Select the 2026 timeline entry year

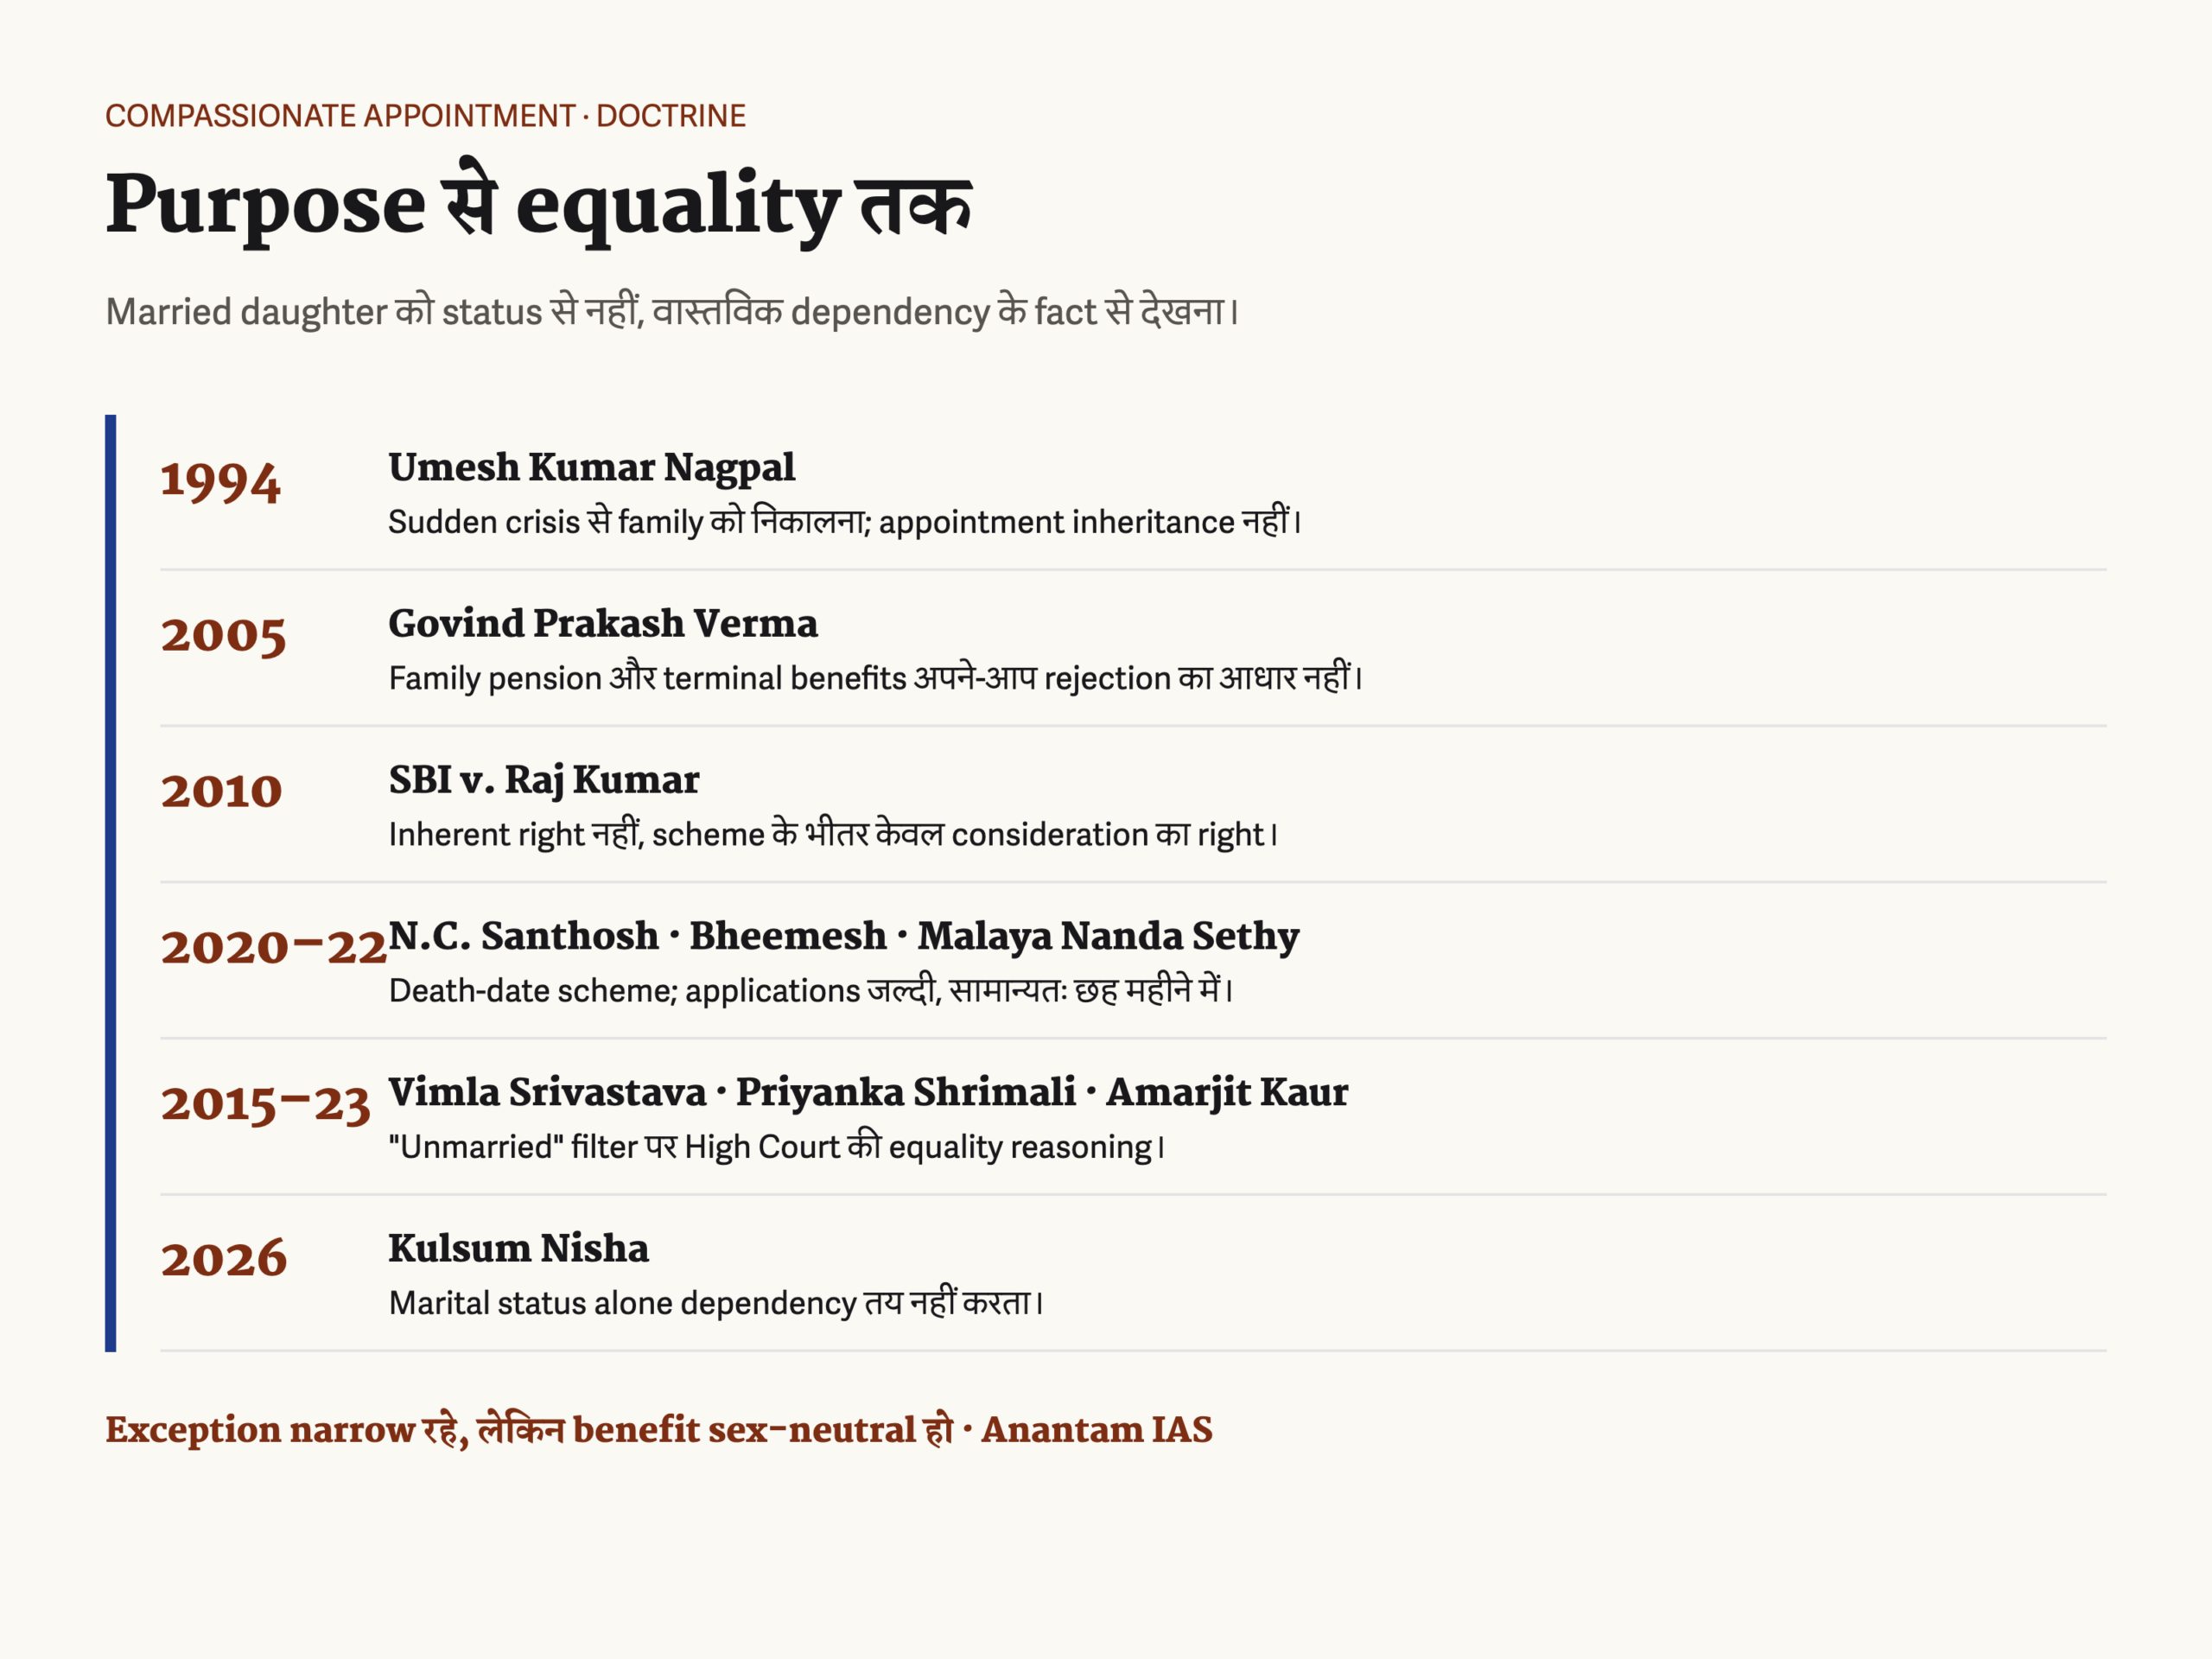[x=224, y=1260]
